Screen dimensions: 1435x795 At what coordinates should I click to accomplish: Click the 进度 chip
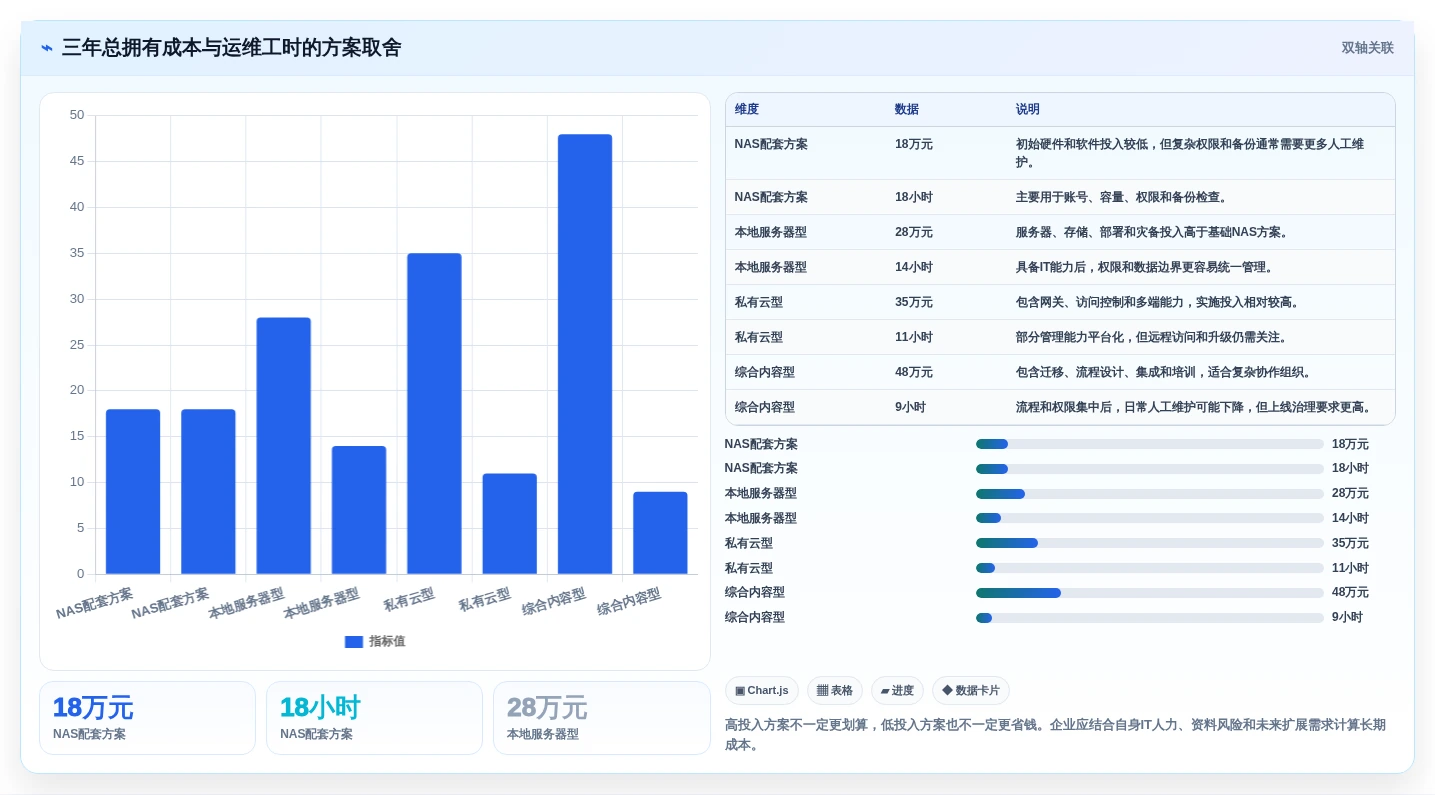tap(897, 691)
